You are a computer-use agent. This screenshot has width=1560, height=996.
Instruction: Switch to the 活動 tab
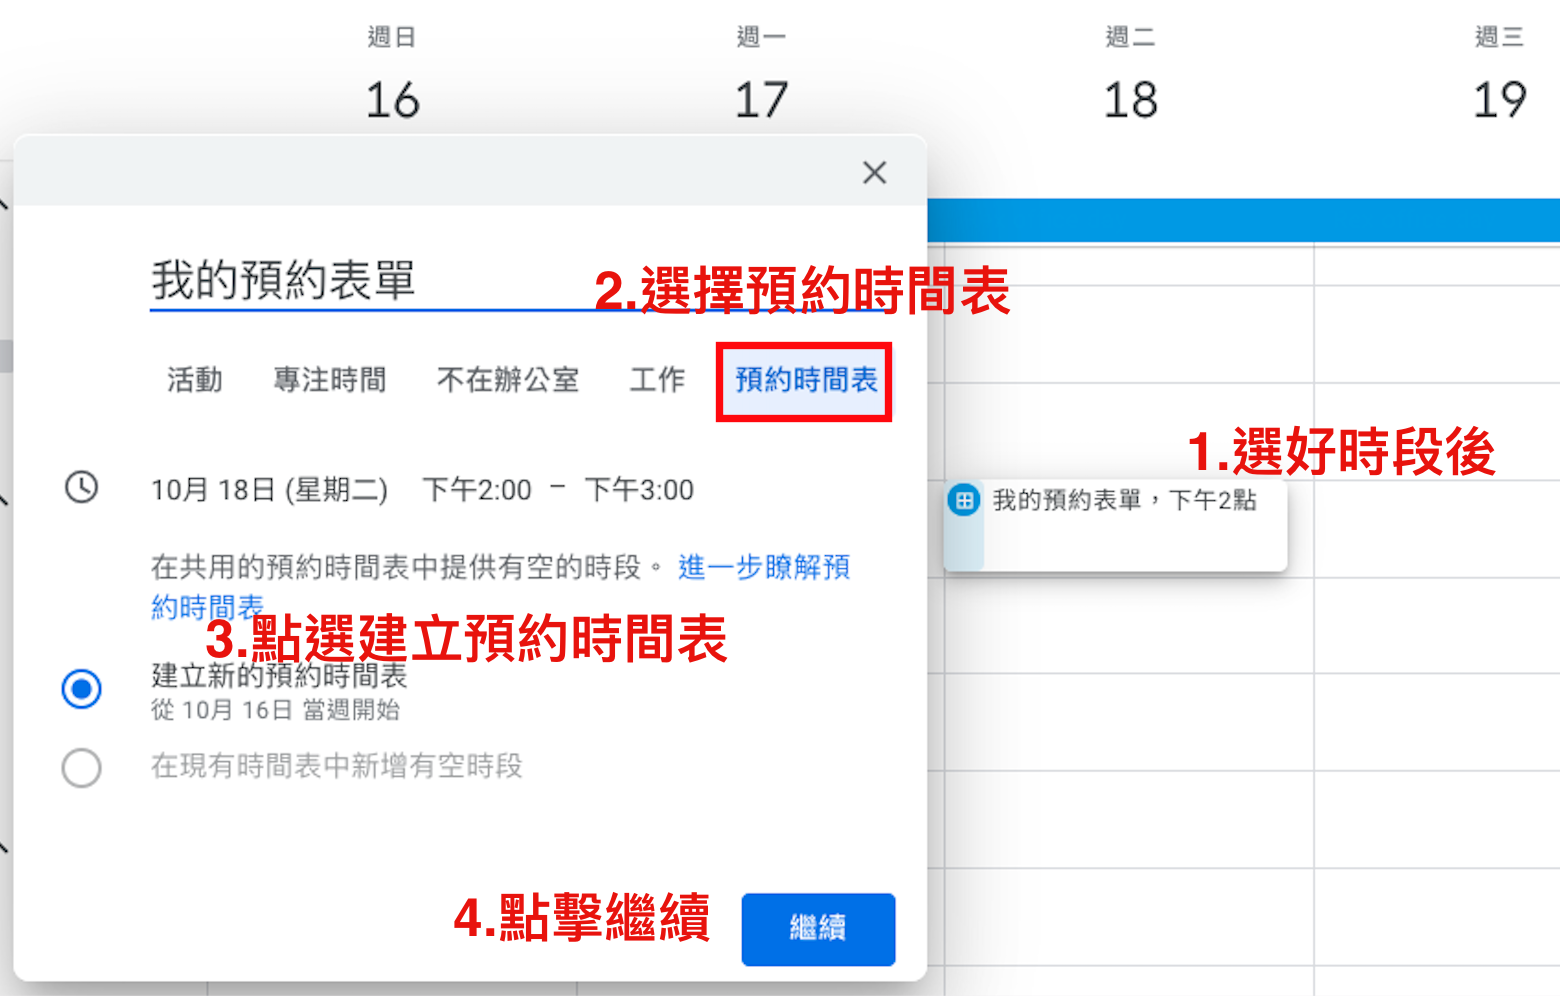click(194, 380)
